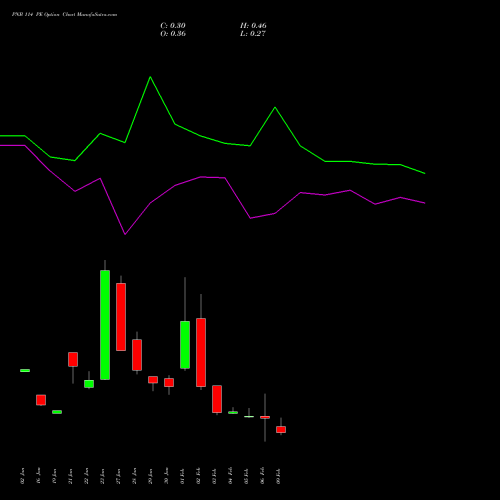
Task: Click the green candlestick above 01 Feb
Action: (185, 345)
